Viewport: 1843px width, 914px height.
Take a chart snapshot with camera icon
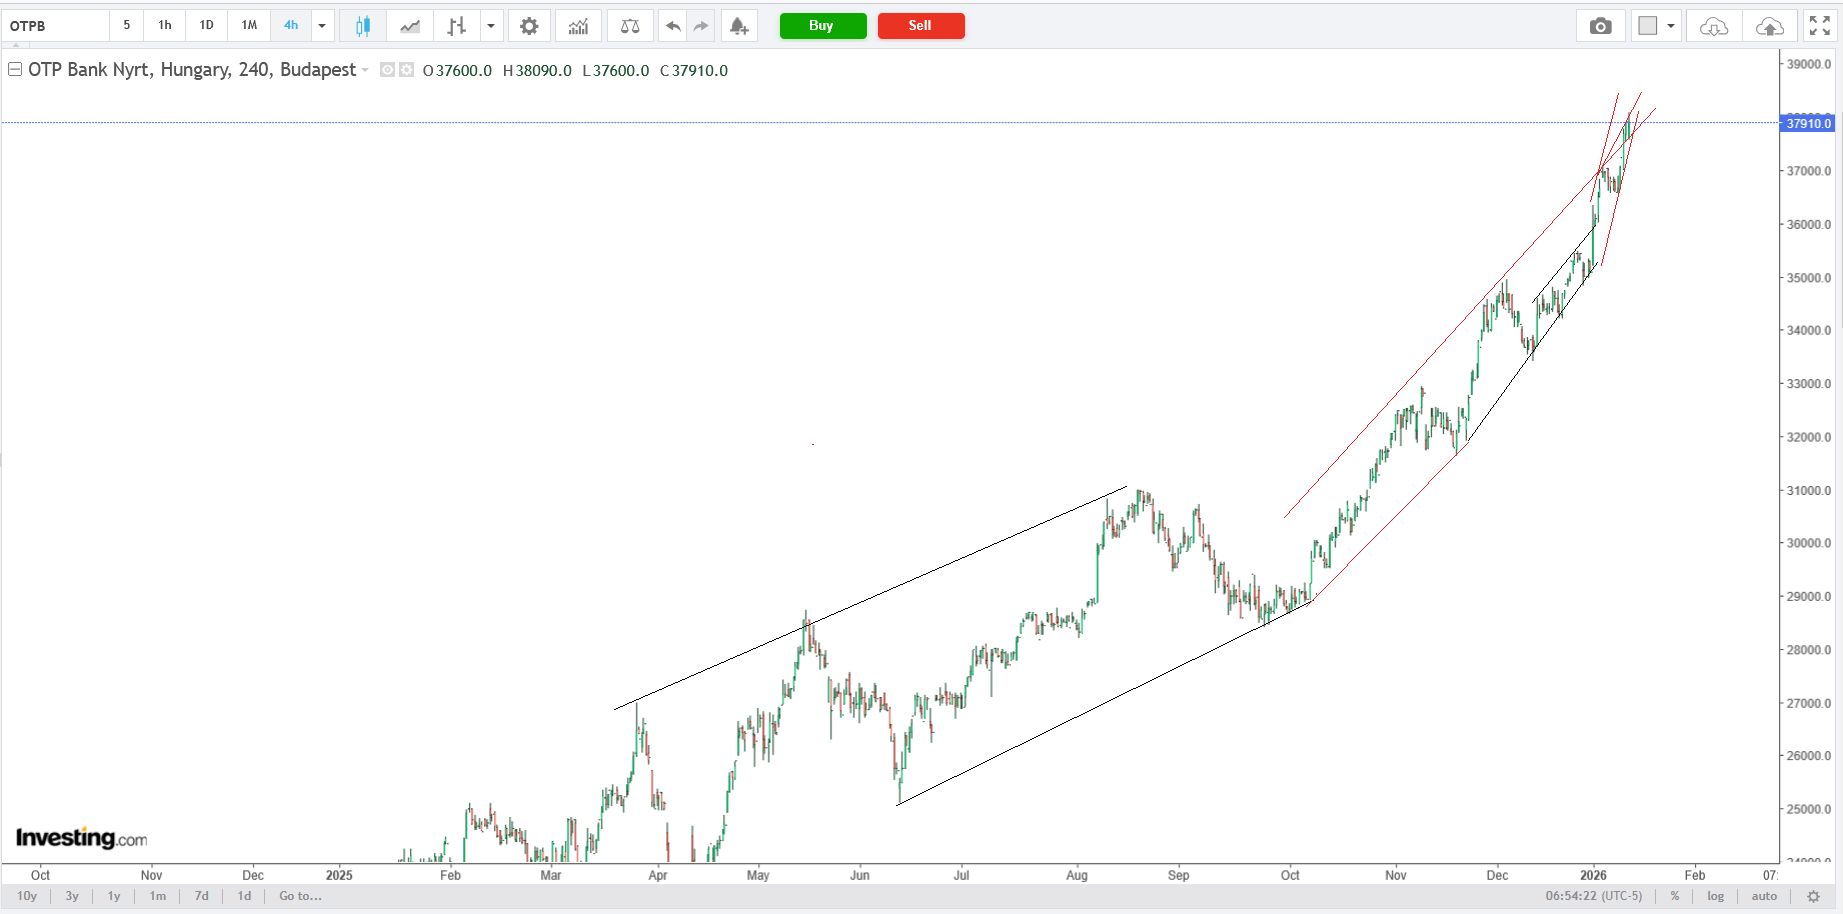pos(1600,26)
